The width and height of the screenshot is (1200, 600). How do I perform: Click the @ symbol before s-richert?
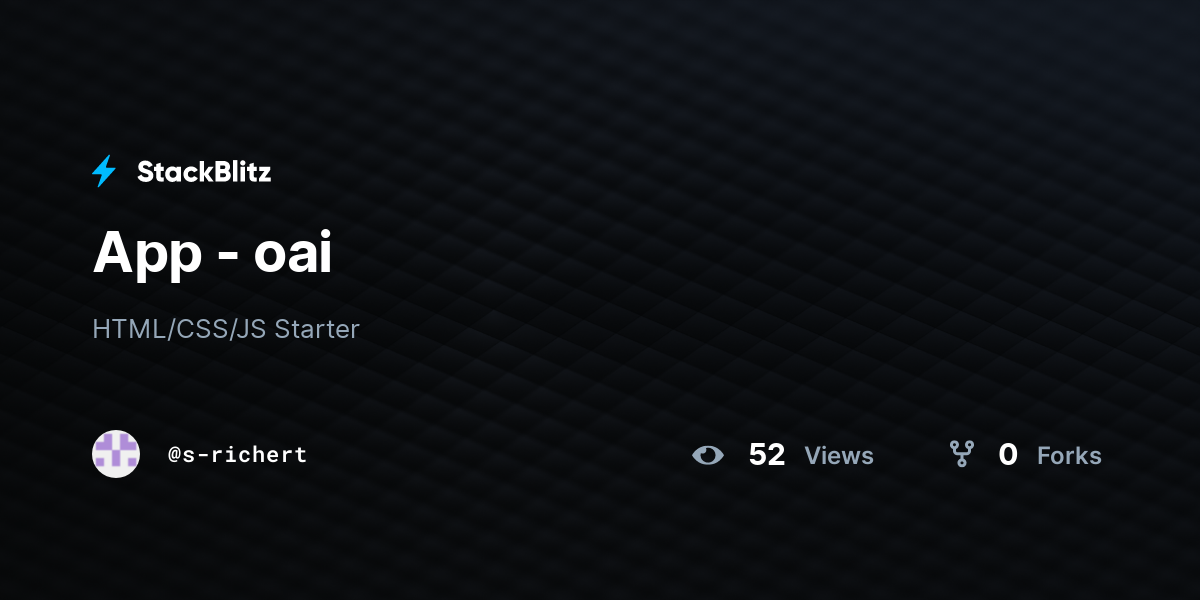coord(174,455)
